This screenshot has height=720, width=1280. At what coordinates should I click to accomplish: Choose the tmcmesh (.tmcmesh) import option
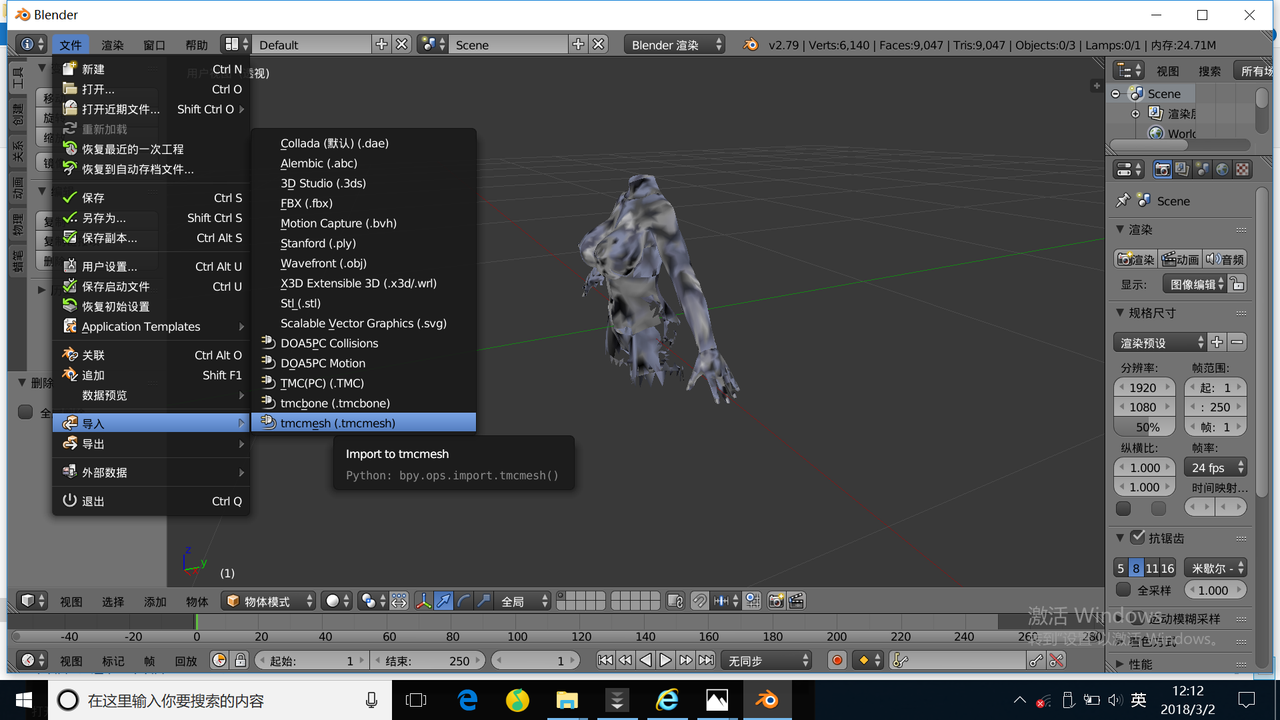point(363,423)
